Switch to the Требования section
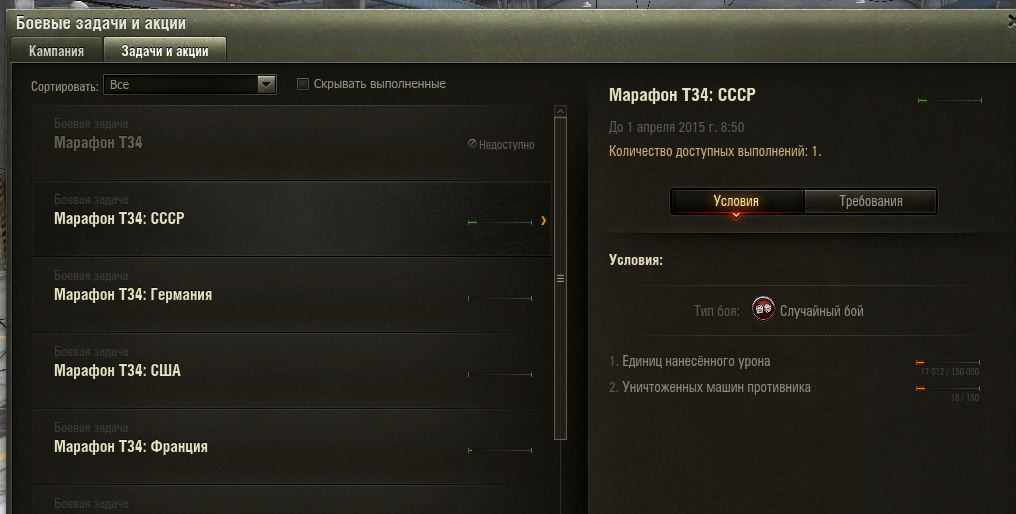The image size is (1016, 514). point(871,201)
